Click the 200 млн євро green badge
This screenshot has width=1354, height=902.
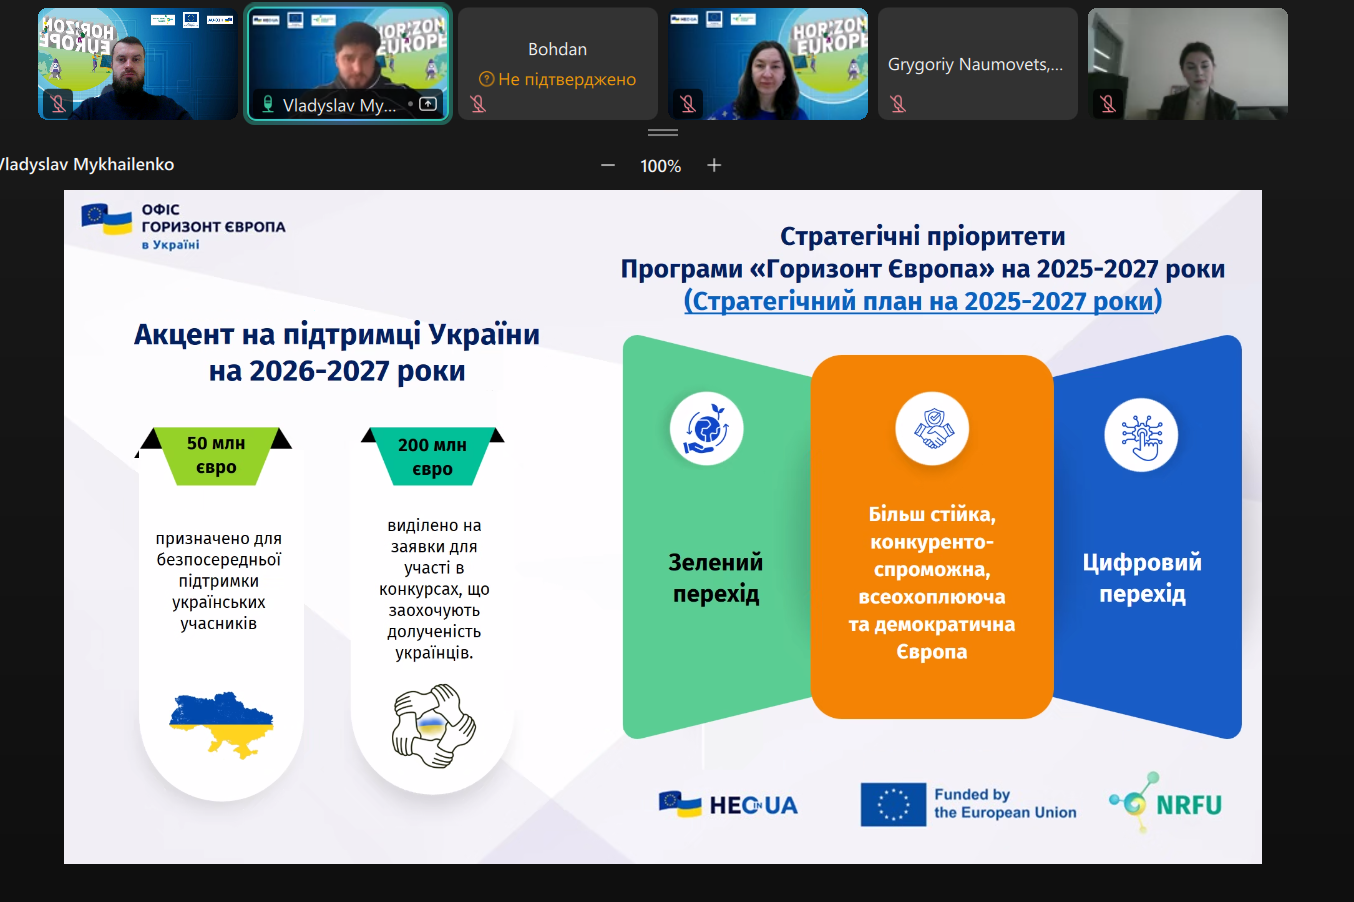point(432,457)
